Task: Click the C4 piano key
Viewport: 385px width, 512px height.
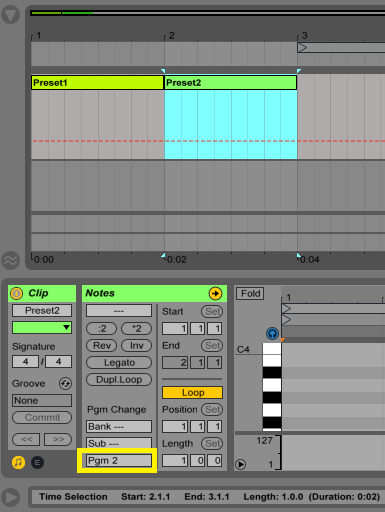Action: [x=272, y=349]
